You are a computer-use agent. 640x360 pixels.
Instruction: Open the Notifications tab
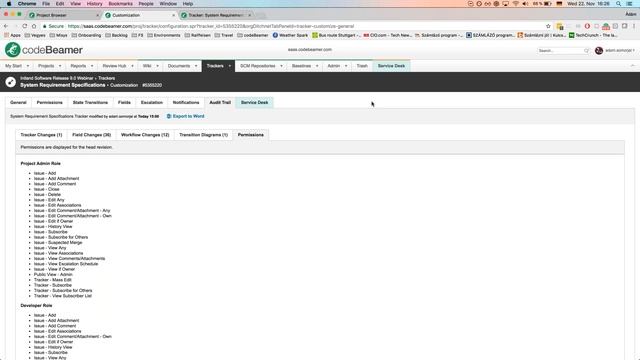pos(186,102)
